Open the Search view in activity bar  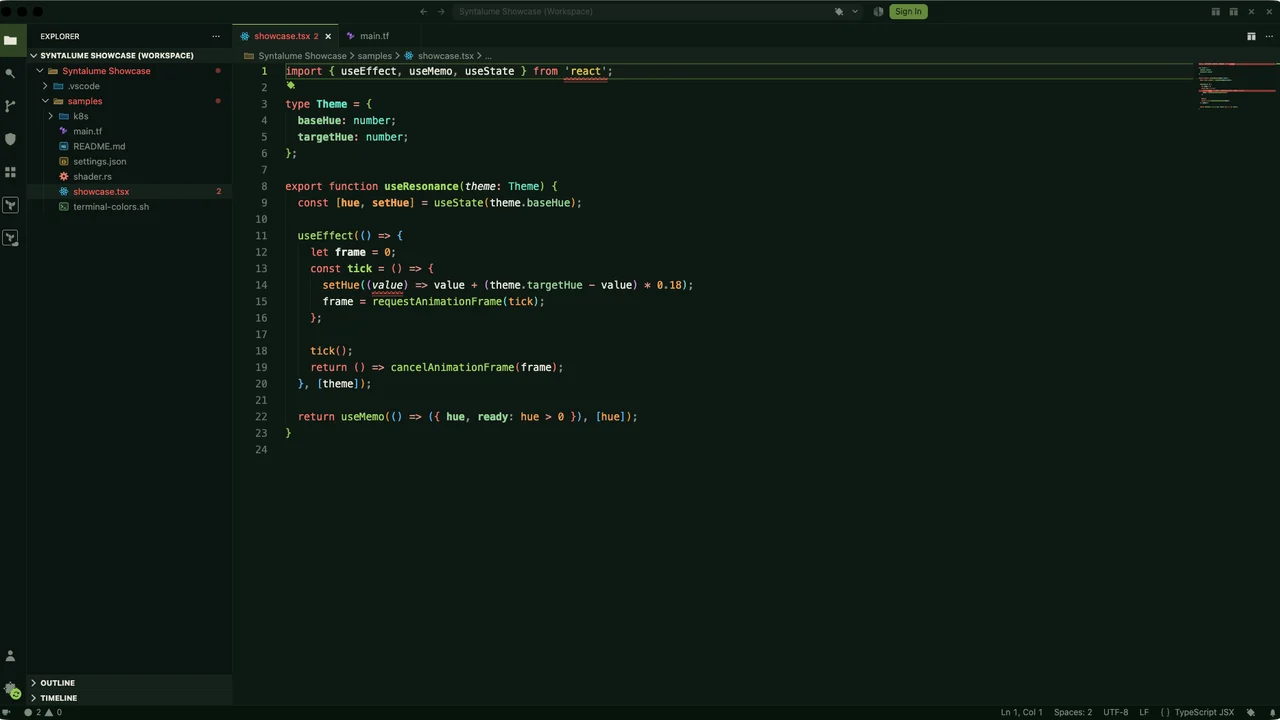click(10, 73)
